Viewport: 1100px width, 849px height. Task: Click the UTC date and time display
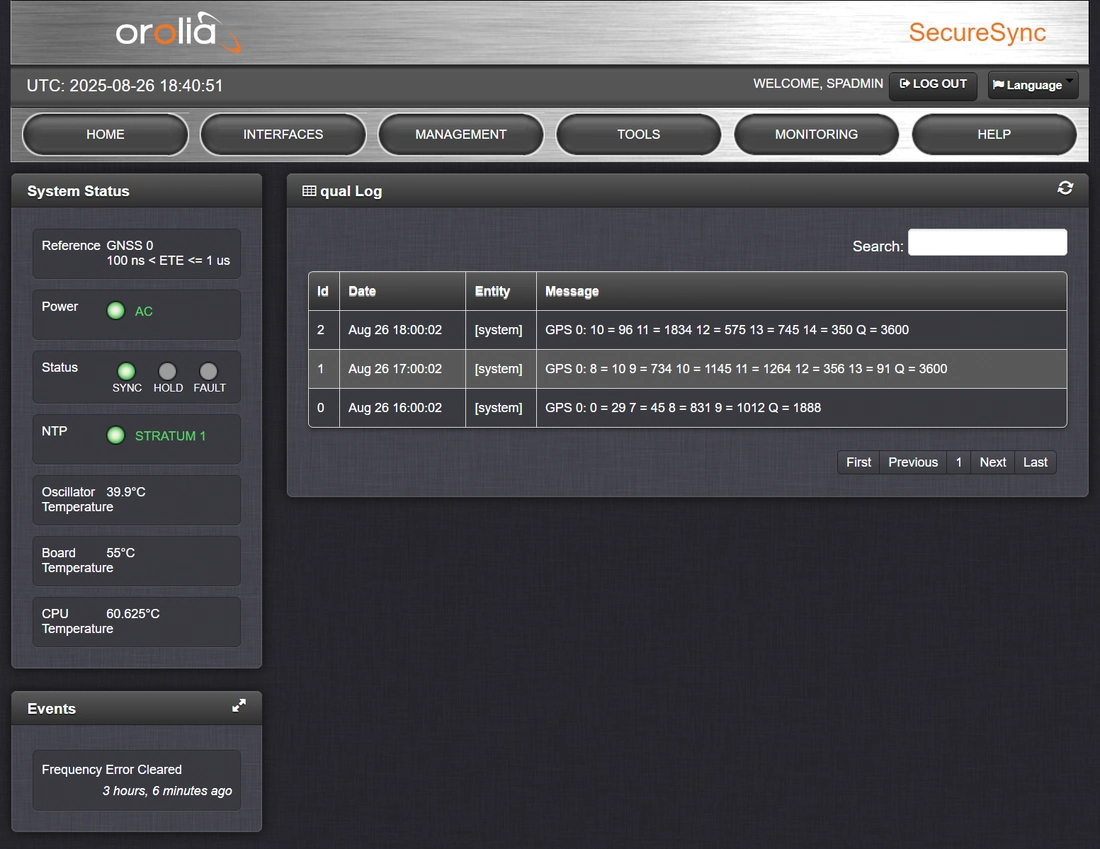(125, 86)
